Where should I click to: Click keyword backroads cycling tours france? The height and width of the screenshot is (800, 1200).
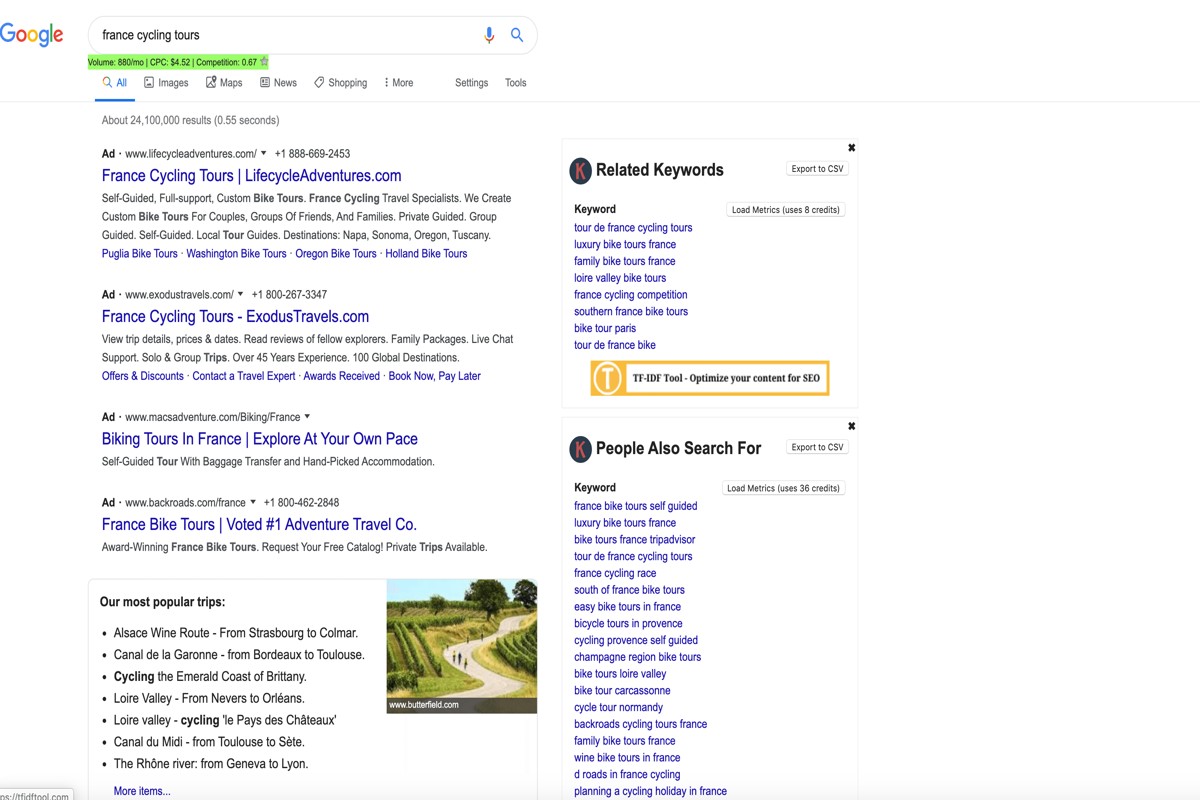click(x=640, y=724)
